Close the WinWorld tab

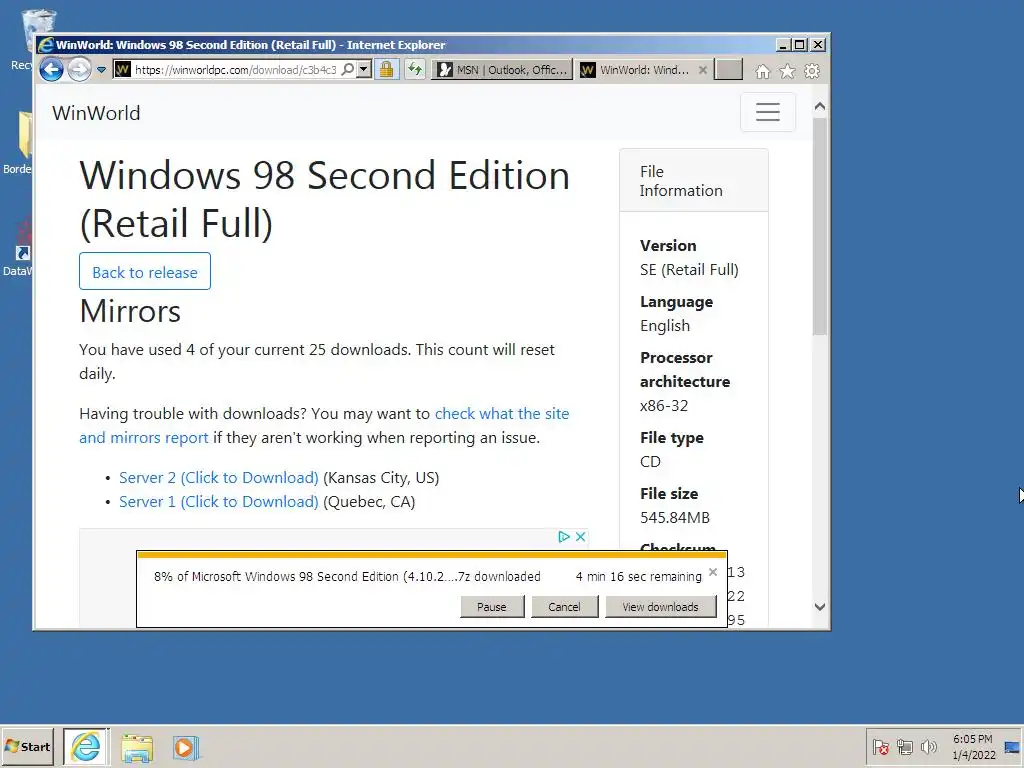703,70
